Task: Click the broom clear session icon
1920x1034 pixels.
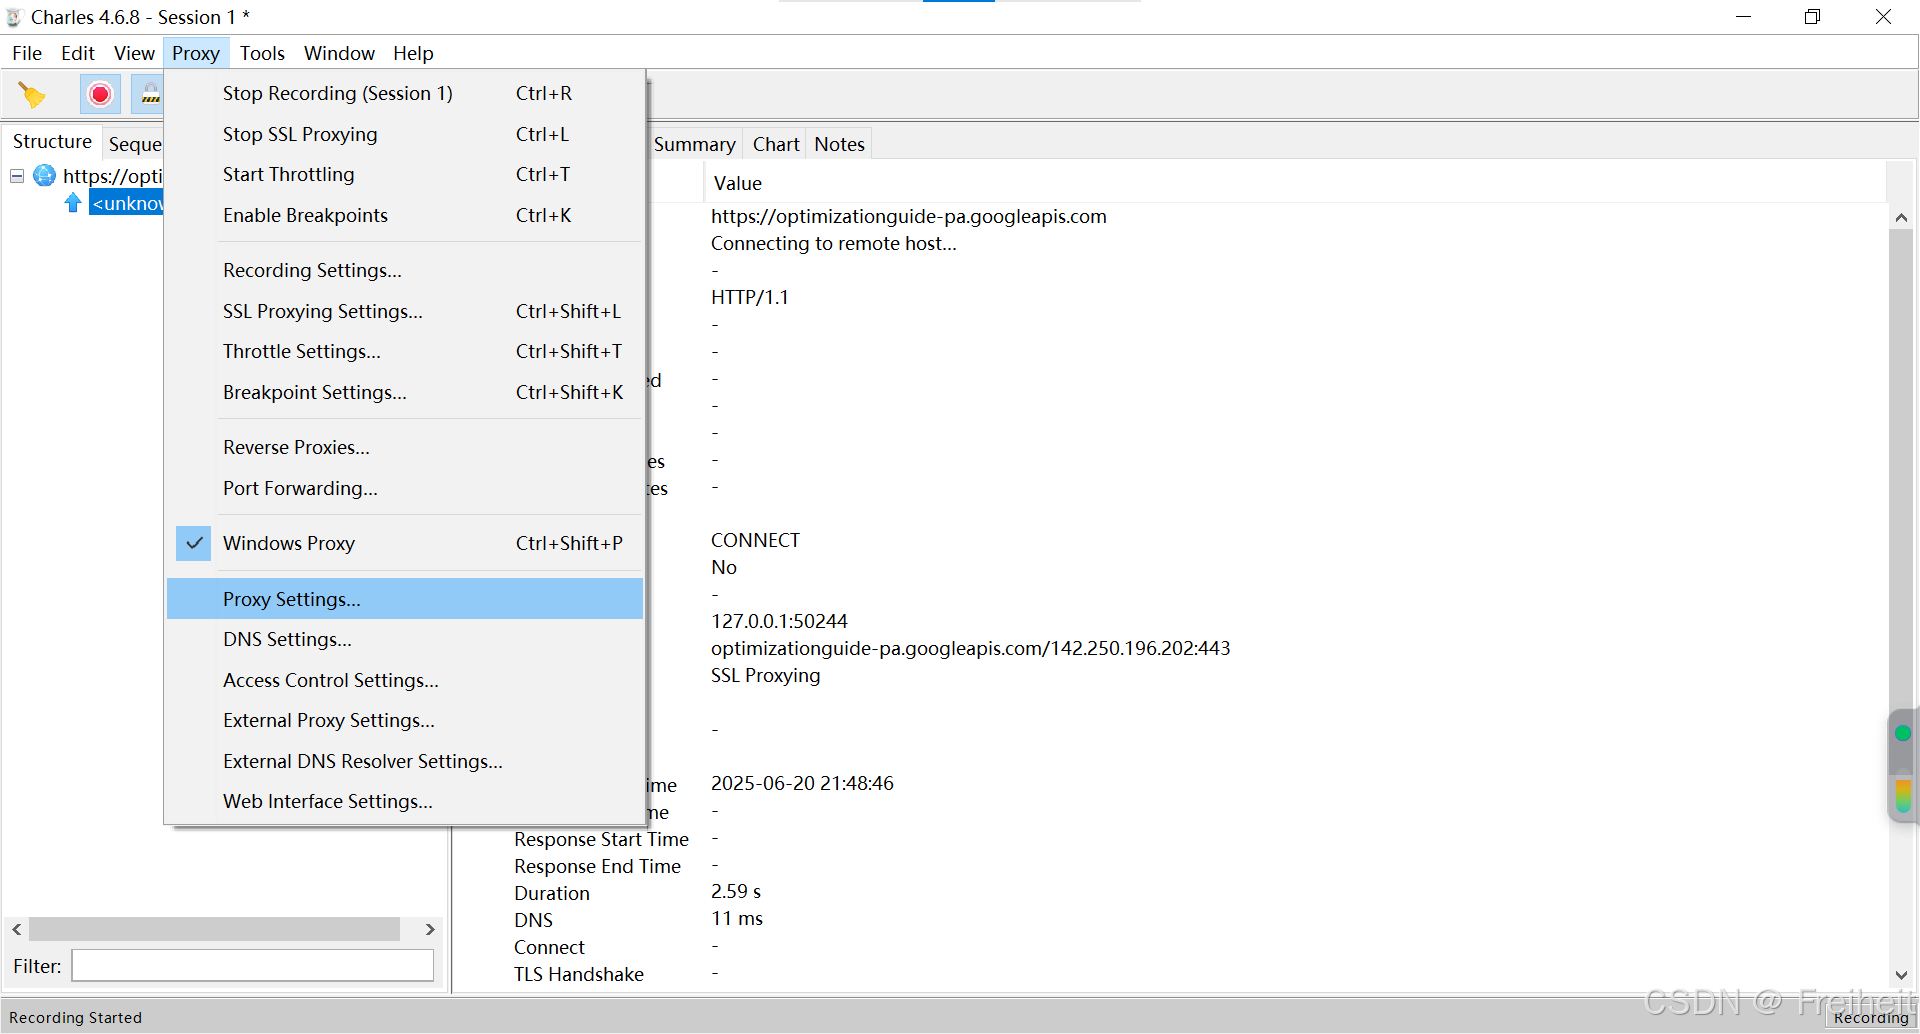Action: pyautogui.click(x=32, y=95)
